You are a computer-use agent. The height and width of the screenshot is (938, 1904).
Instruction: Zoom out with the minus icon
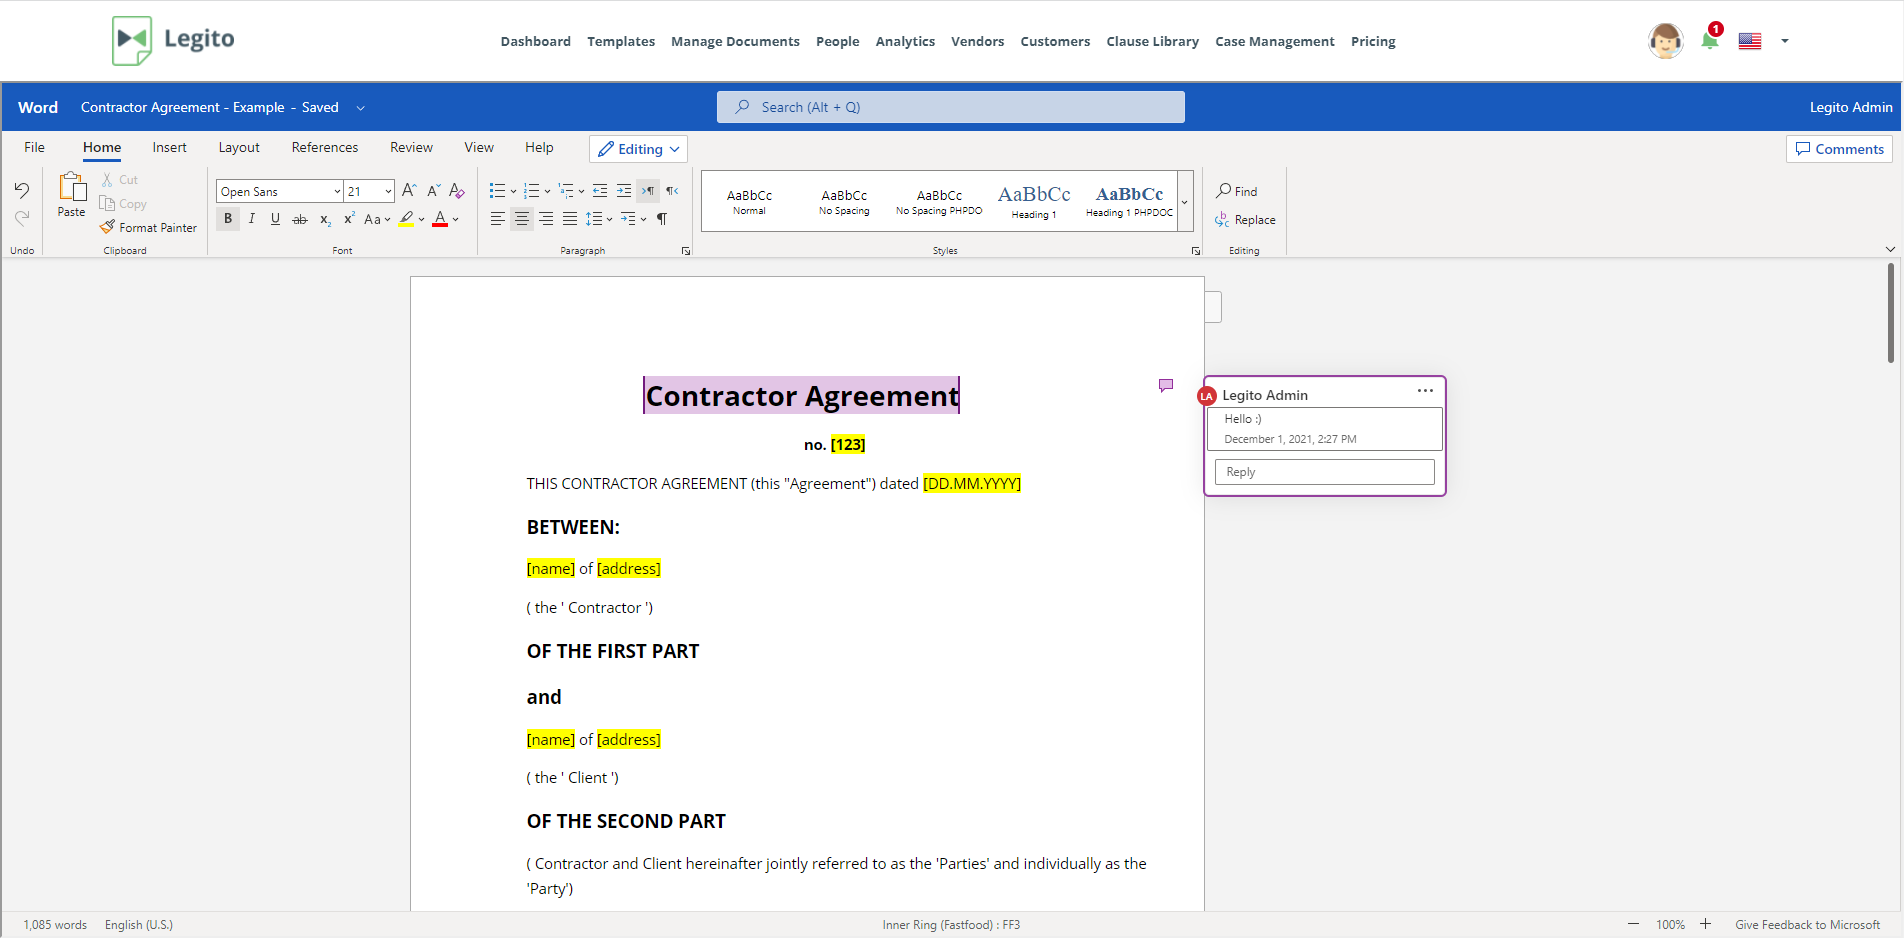coord(1633,924)
